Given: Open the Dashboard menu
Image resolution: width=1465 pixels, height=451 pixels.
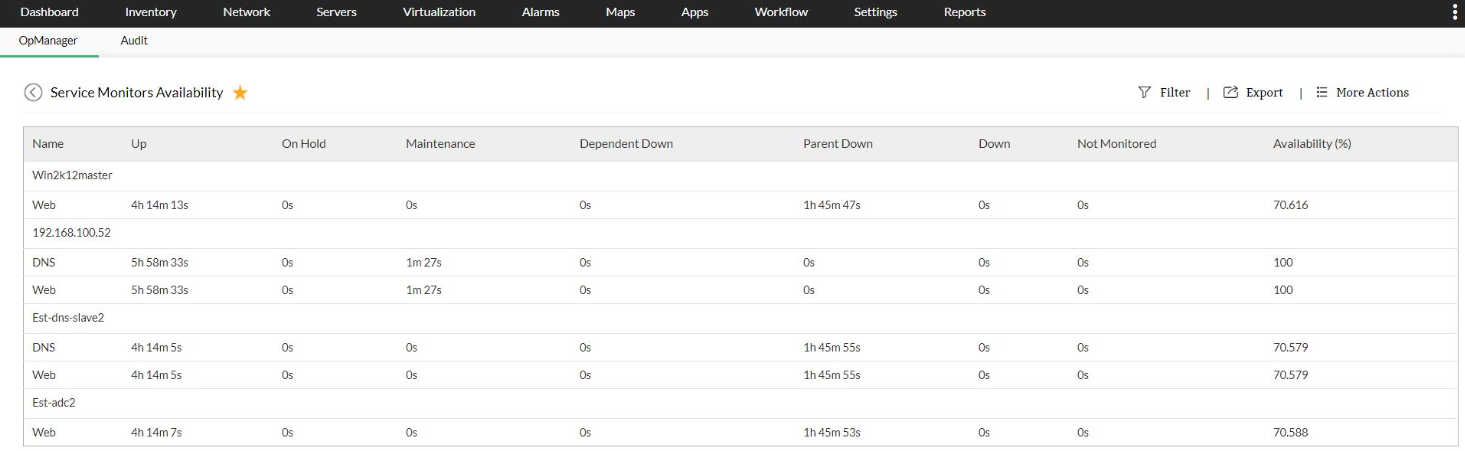Looking at the screenshot, I should click(x=49, y=12).
